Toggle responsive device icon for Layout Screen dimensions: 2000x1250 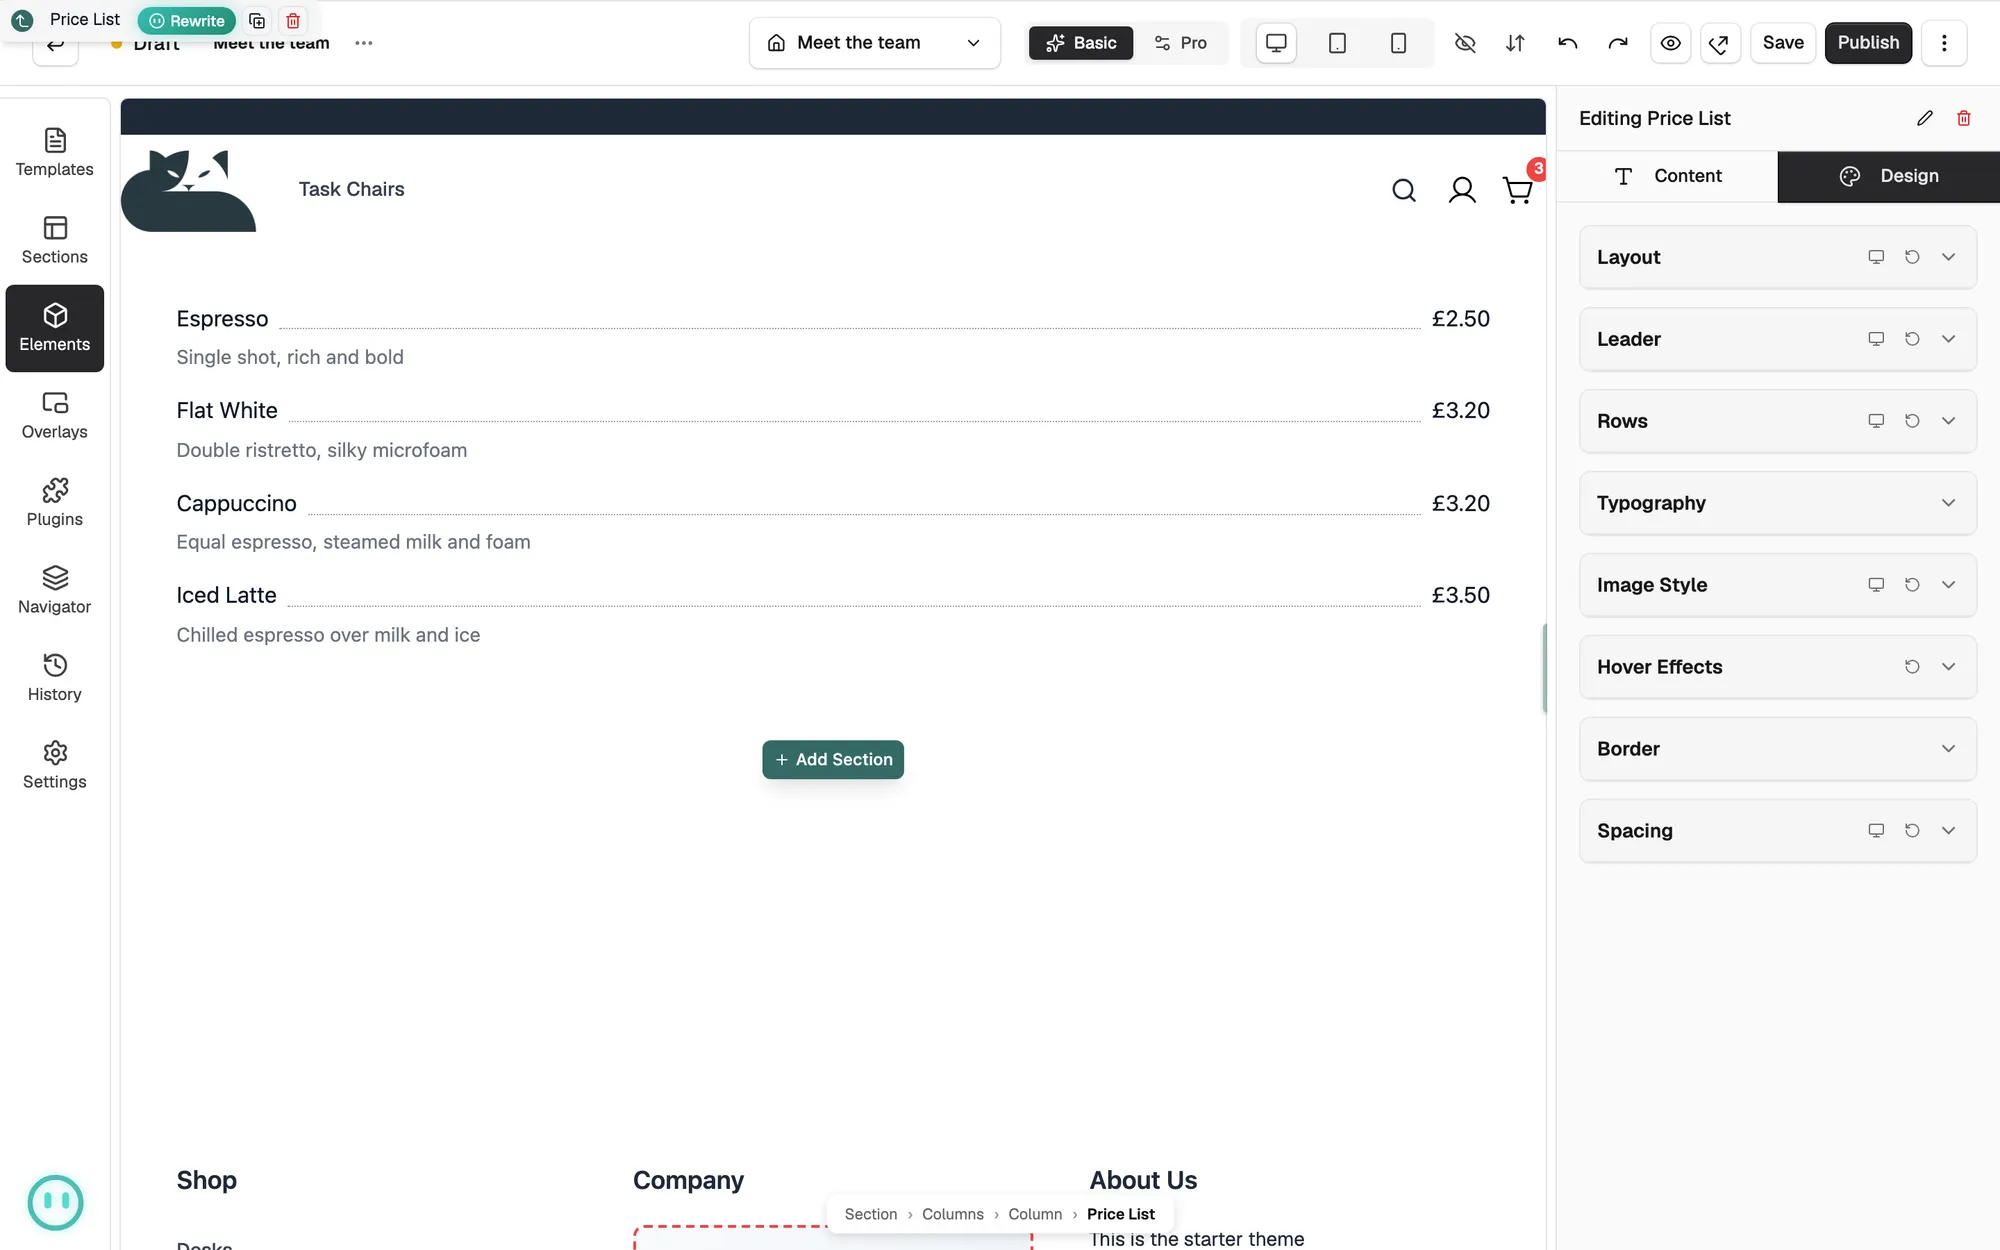(1876, 257)
